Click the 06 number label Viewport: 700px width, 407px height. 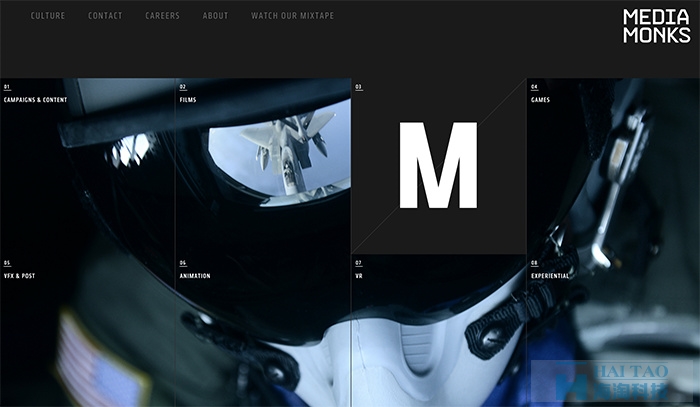tap(183, 263)
